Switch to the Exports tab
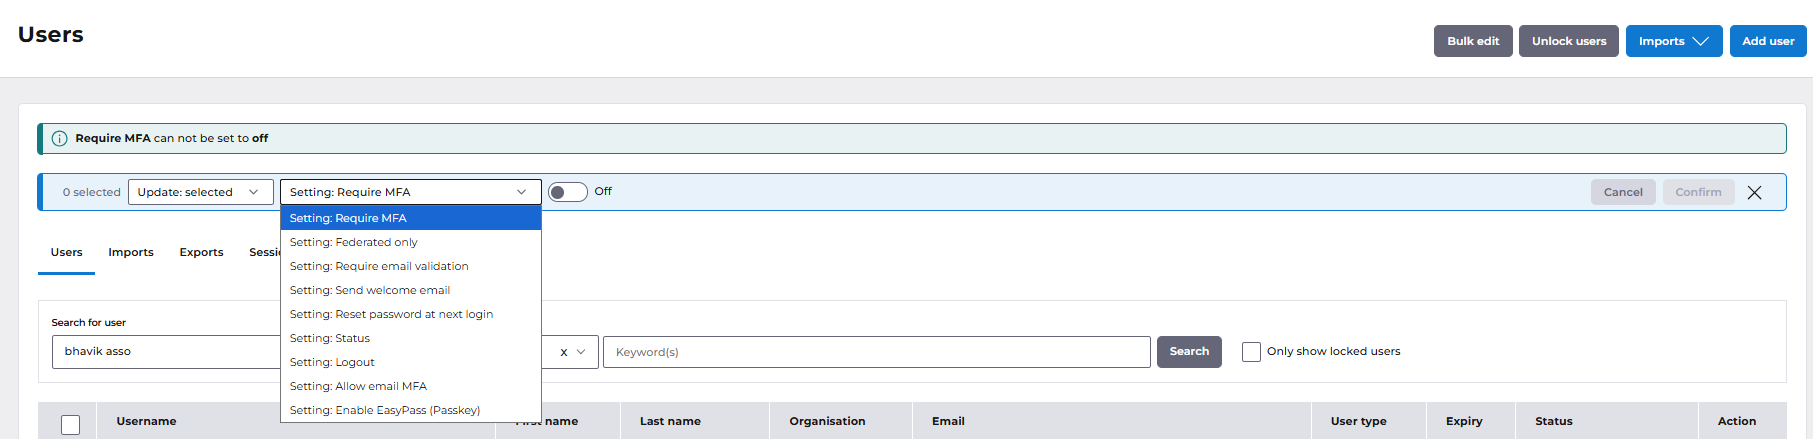This screenshot has height=439, width=1813. pos(201,252)
